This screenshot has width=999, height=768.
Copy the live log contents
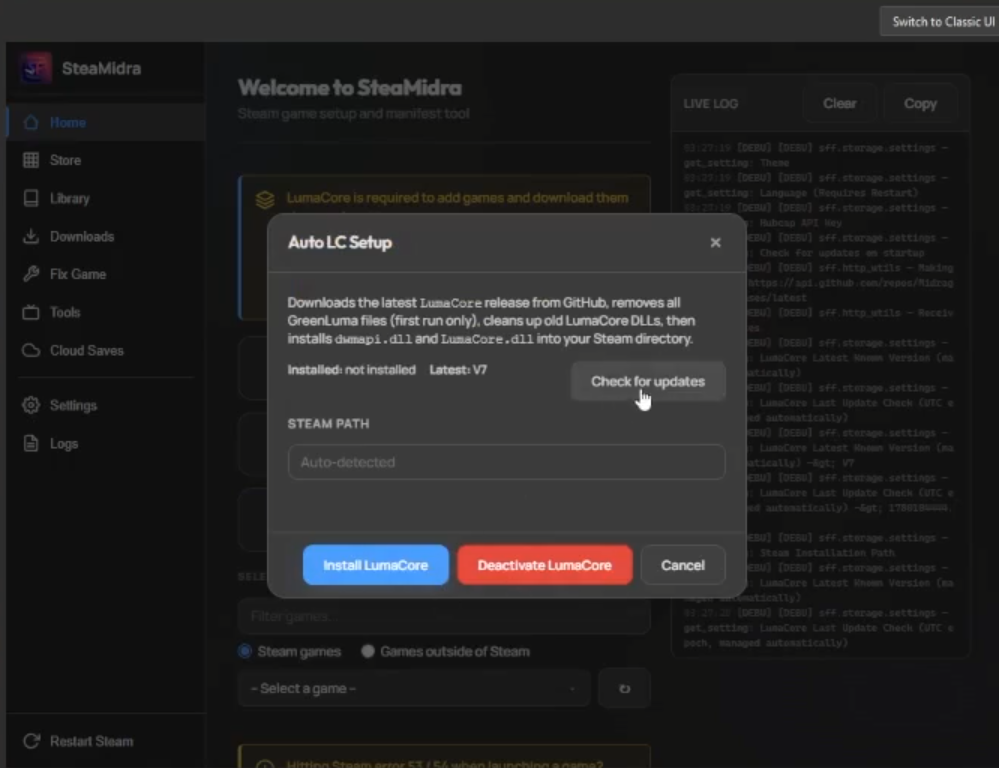point(920,103)
